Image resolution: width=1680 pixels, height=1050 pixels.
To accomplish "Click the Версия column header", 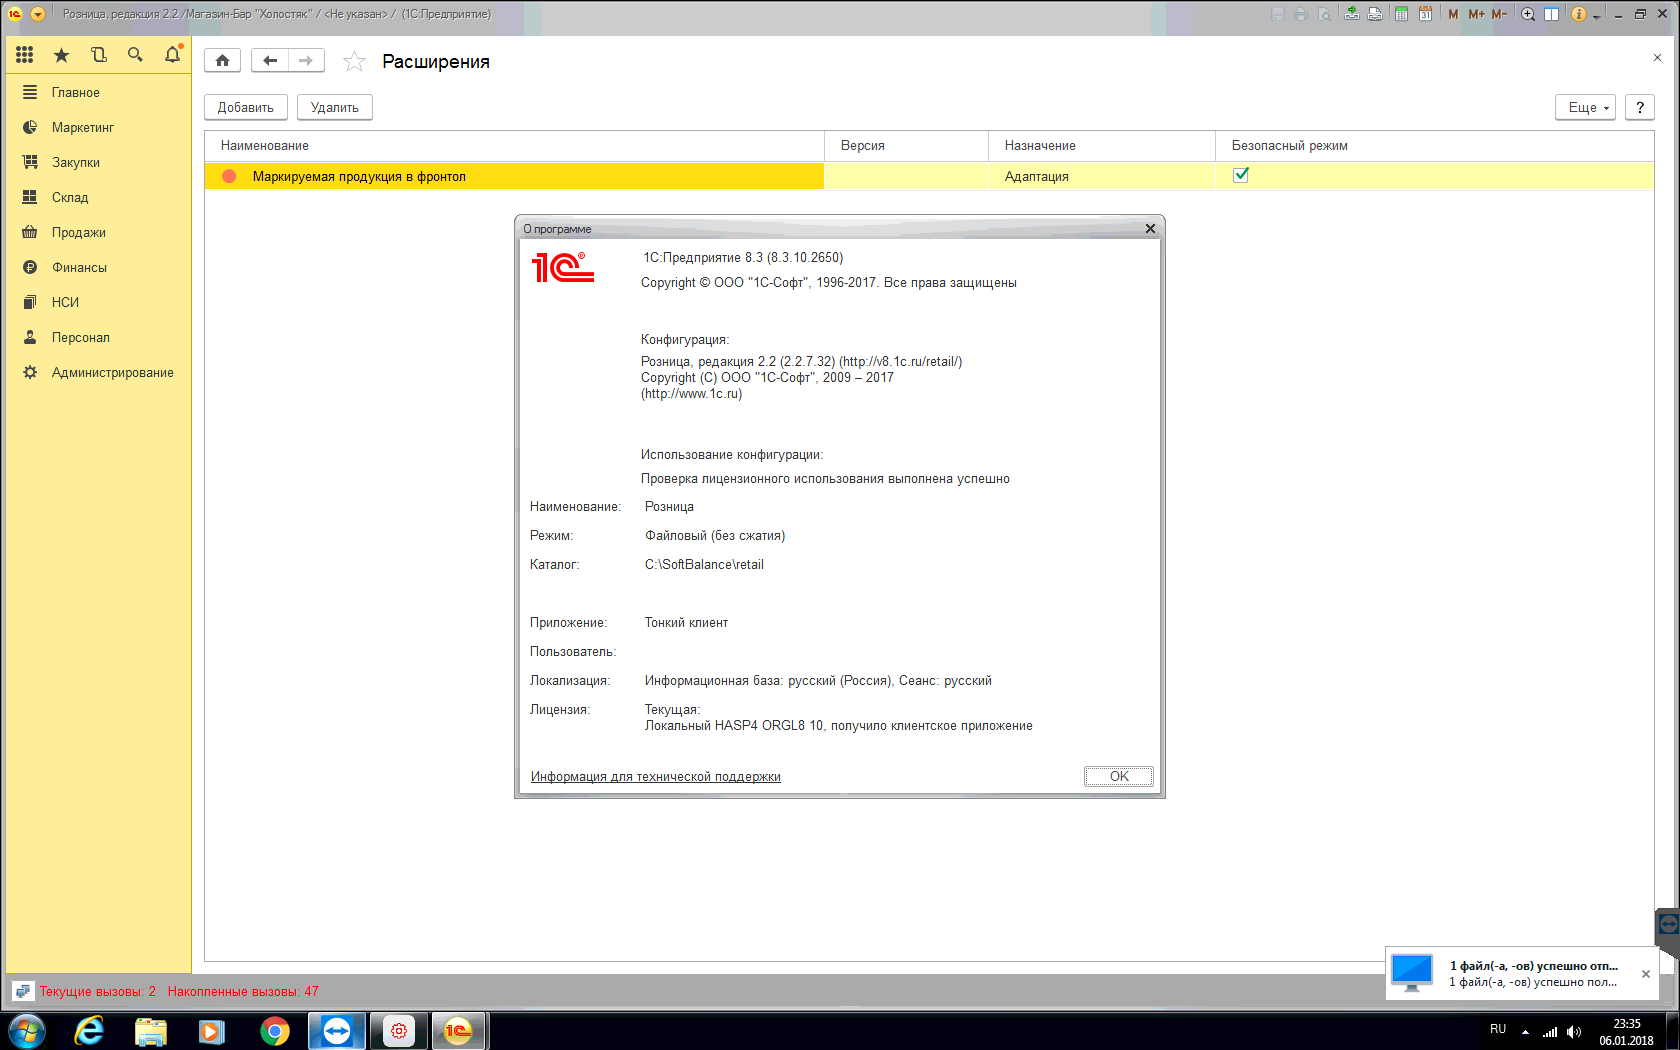I will (906, 145).
